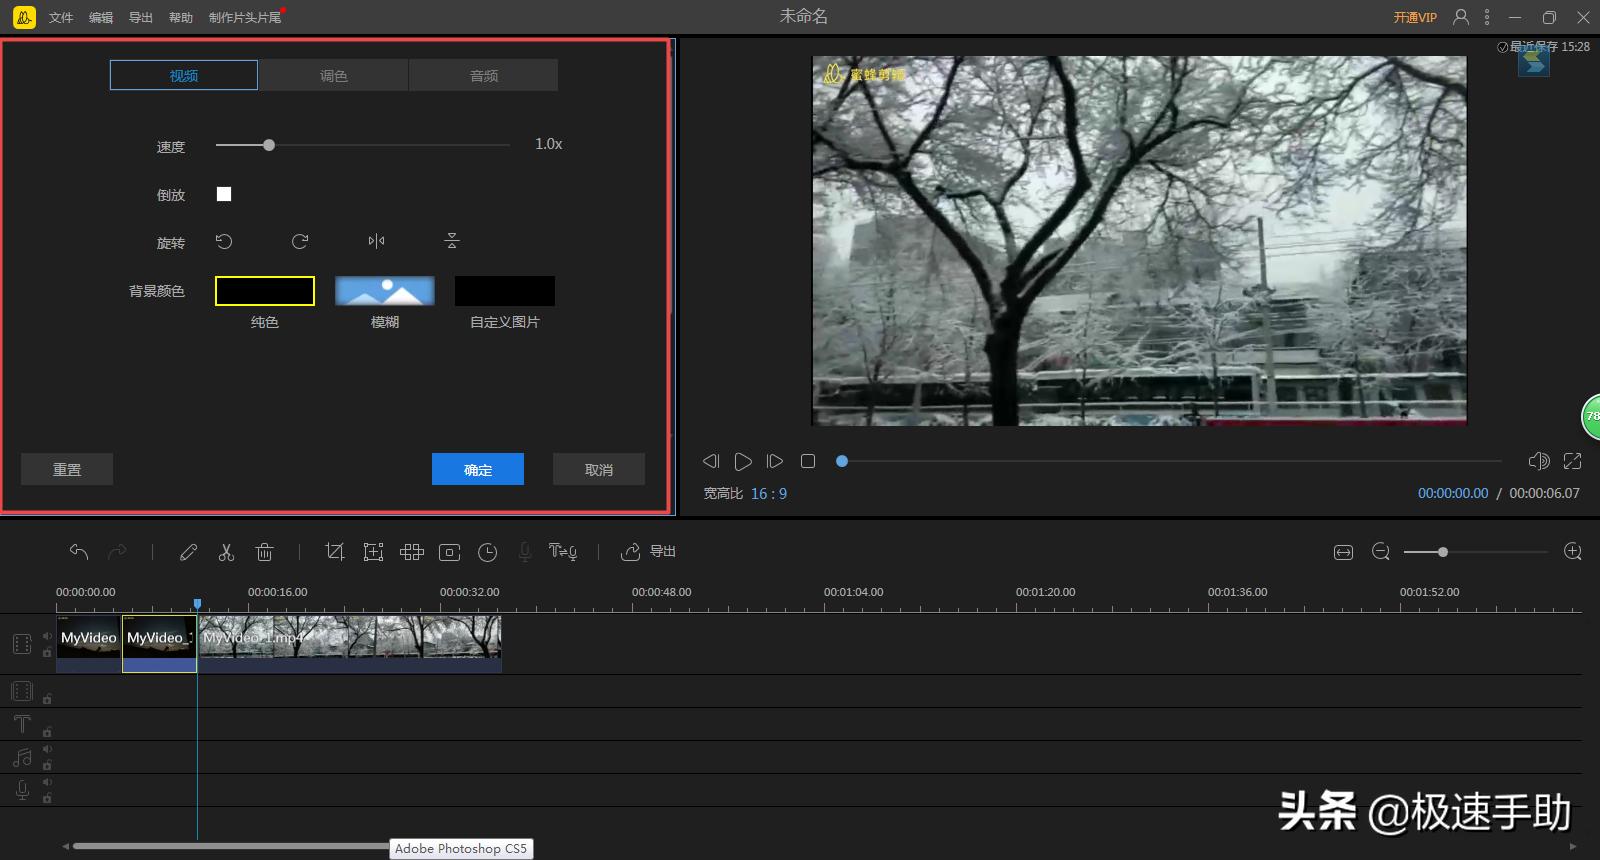Enter fullscreen preview

click(1573, 461)
